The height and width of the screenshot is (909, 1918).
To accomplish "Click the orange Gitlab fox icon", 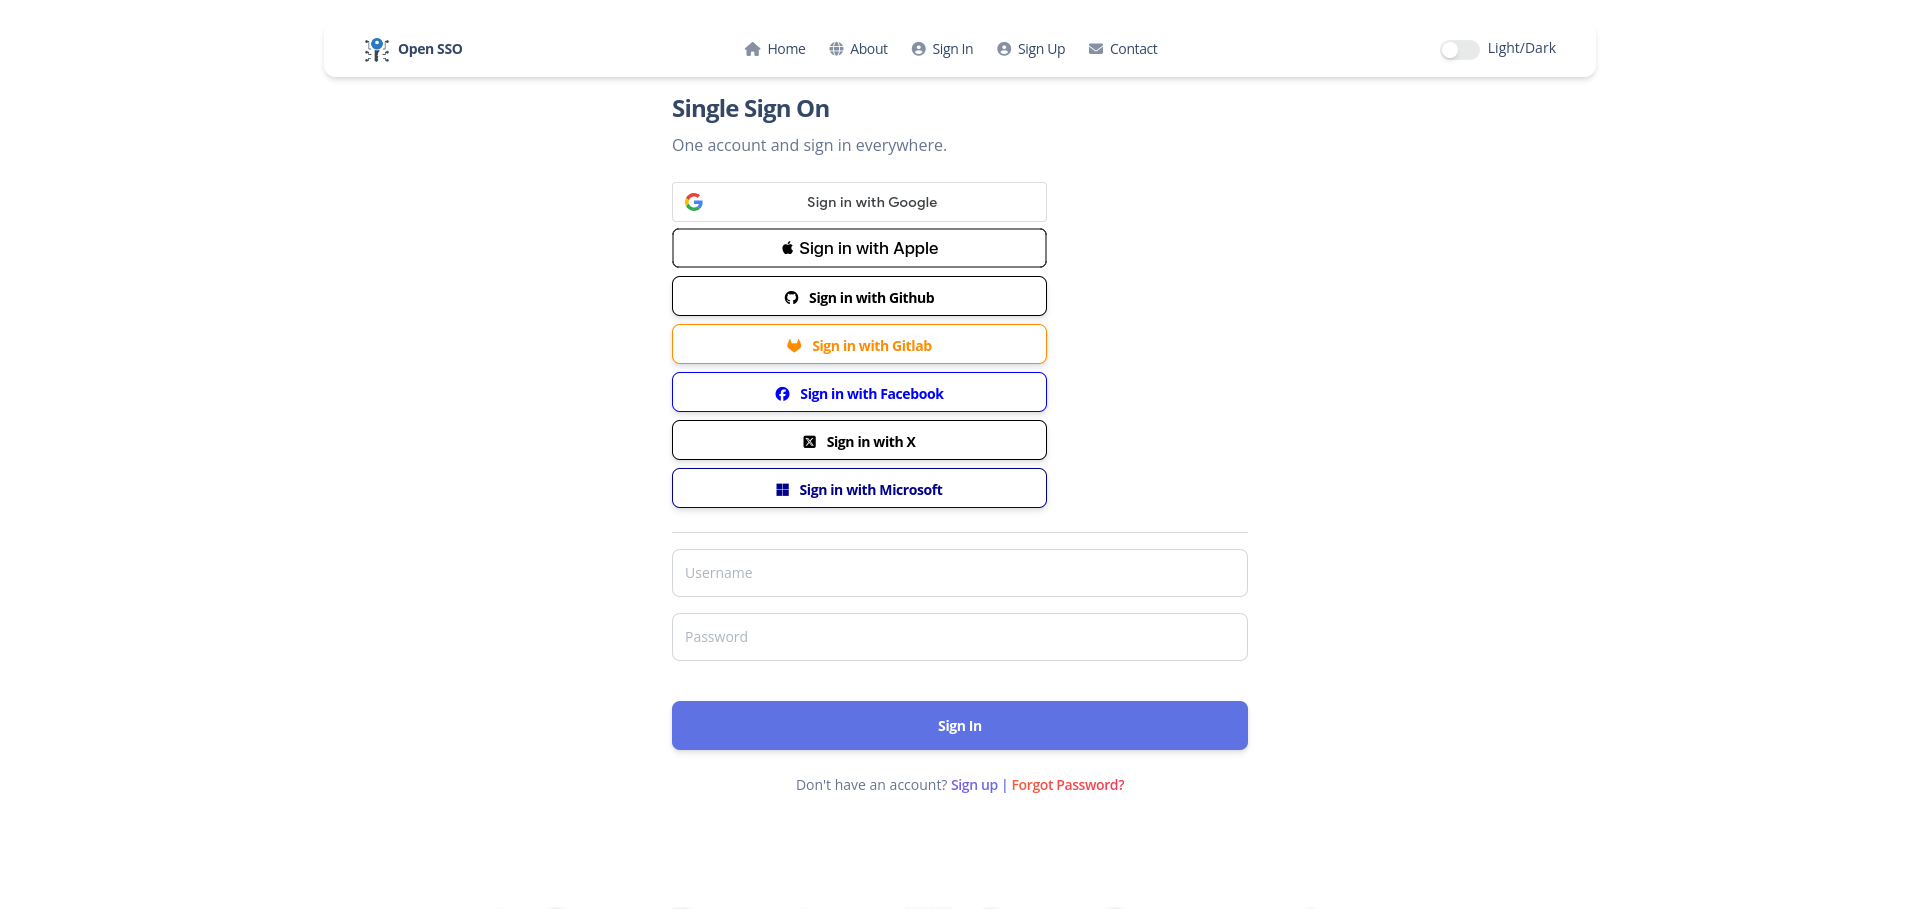I will [x=794, y=344].
